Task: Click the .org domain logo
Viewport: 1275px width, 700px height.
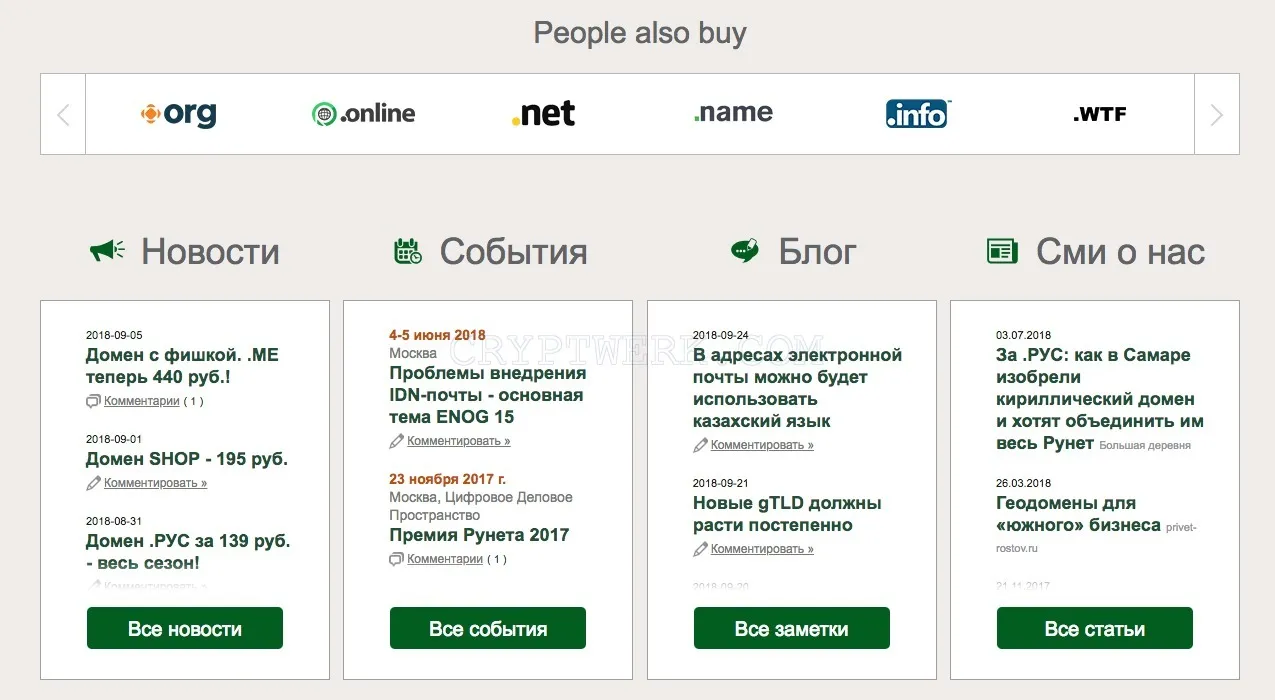Action: [x=178, y=114]
